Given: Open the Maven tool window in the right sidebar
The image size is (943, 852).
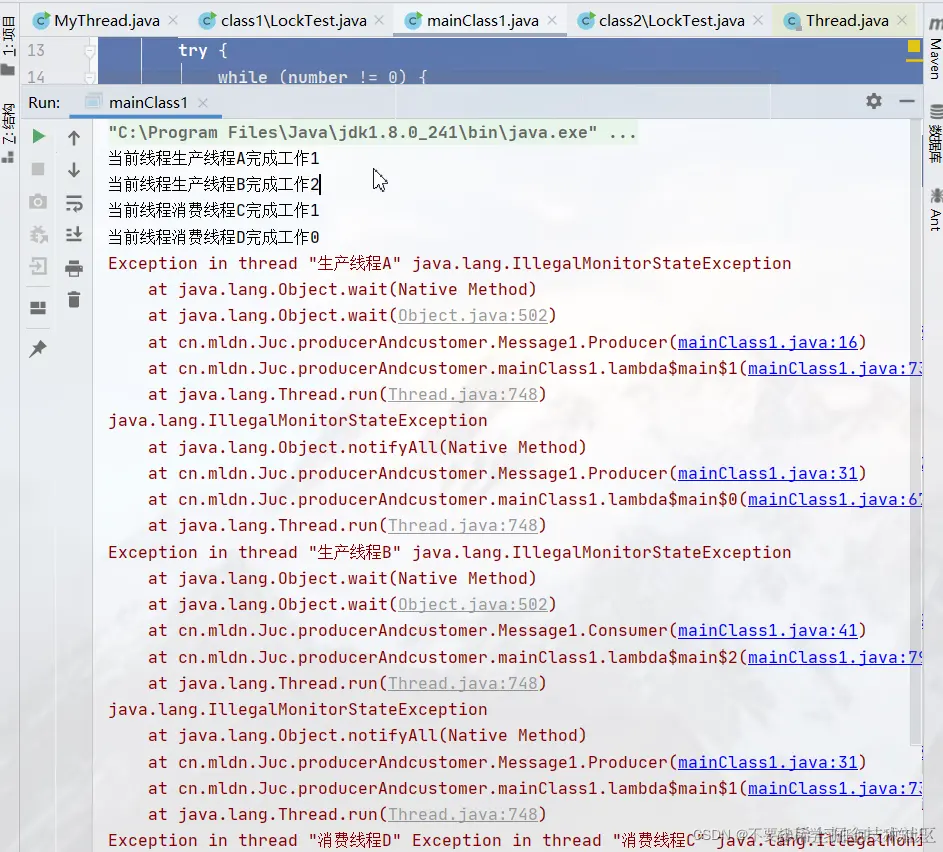Looking at the screenshot, I should pos(935,51).
